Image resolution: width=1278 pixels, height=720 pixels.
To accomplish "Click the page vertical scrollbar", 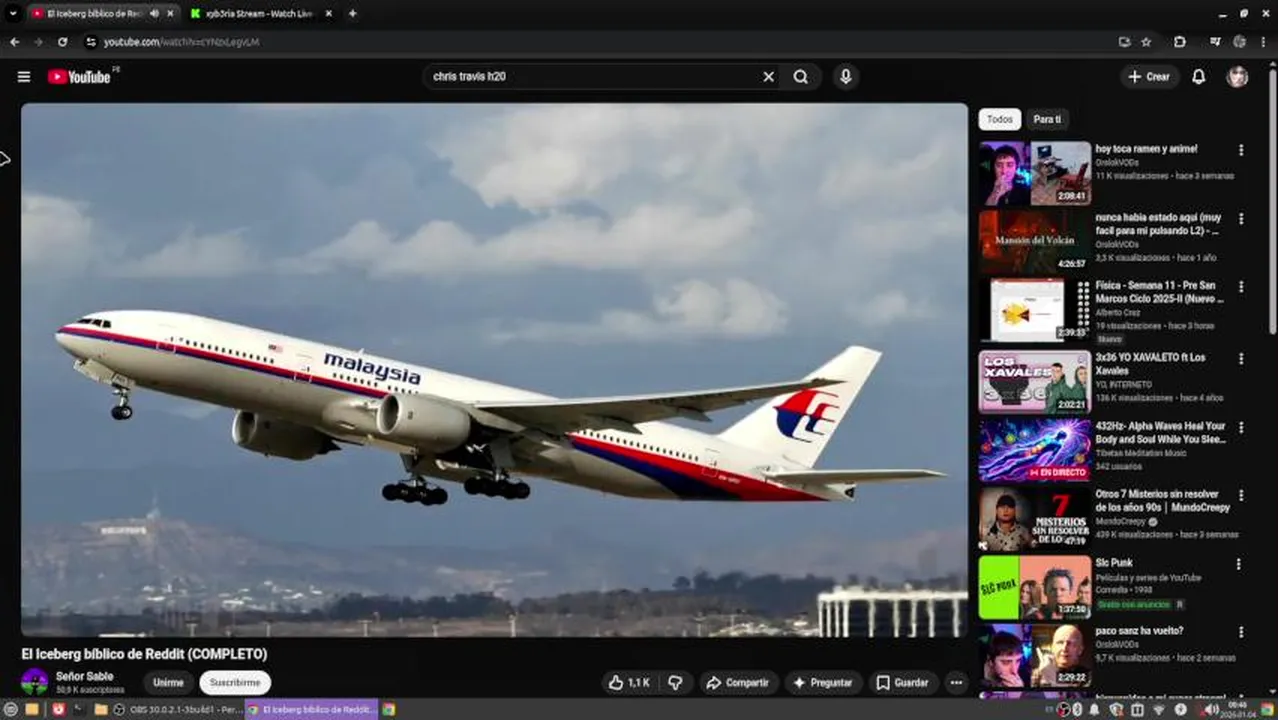I will [x=1272, y=200].
